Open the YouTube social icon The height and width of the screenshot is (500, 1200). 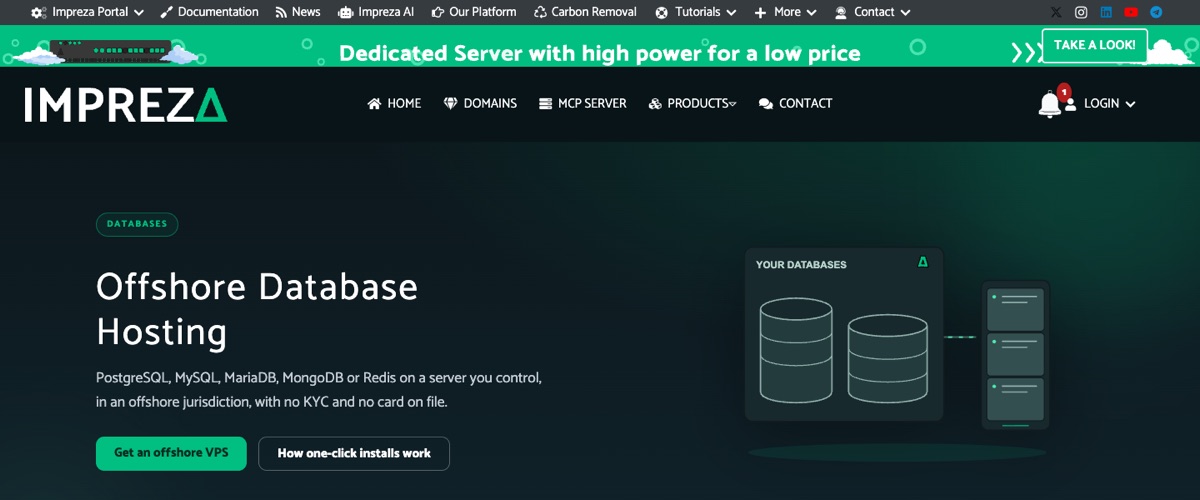1131,13
